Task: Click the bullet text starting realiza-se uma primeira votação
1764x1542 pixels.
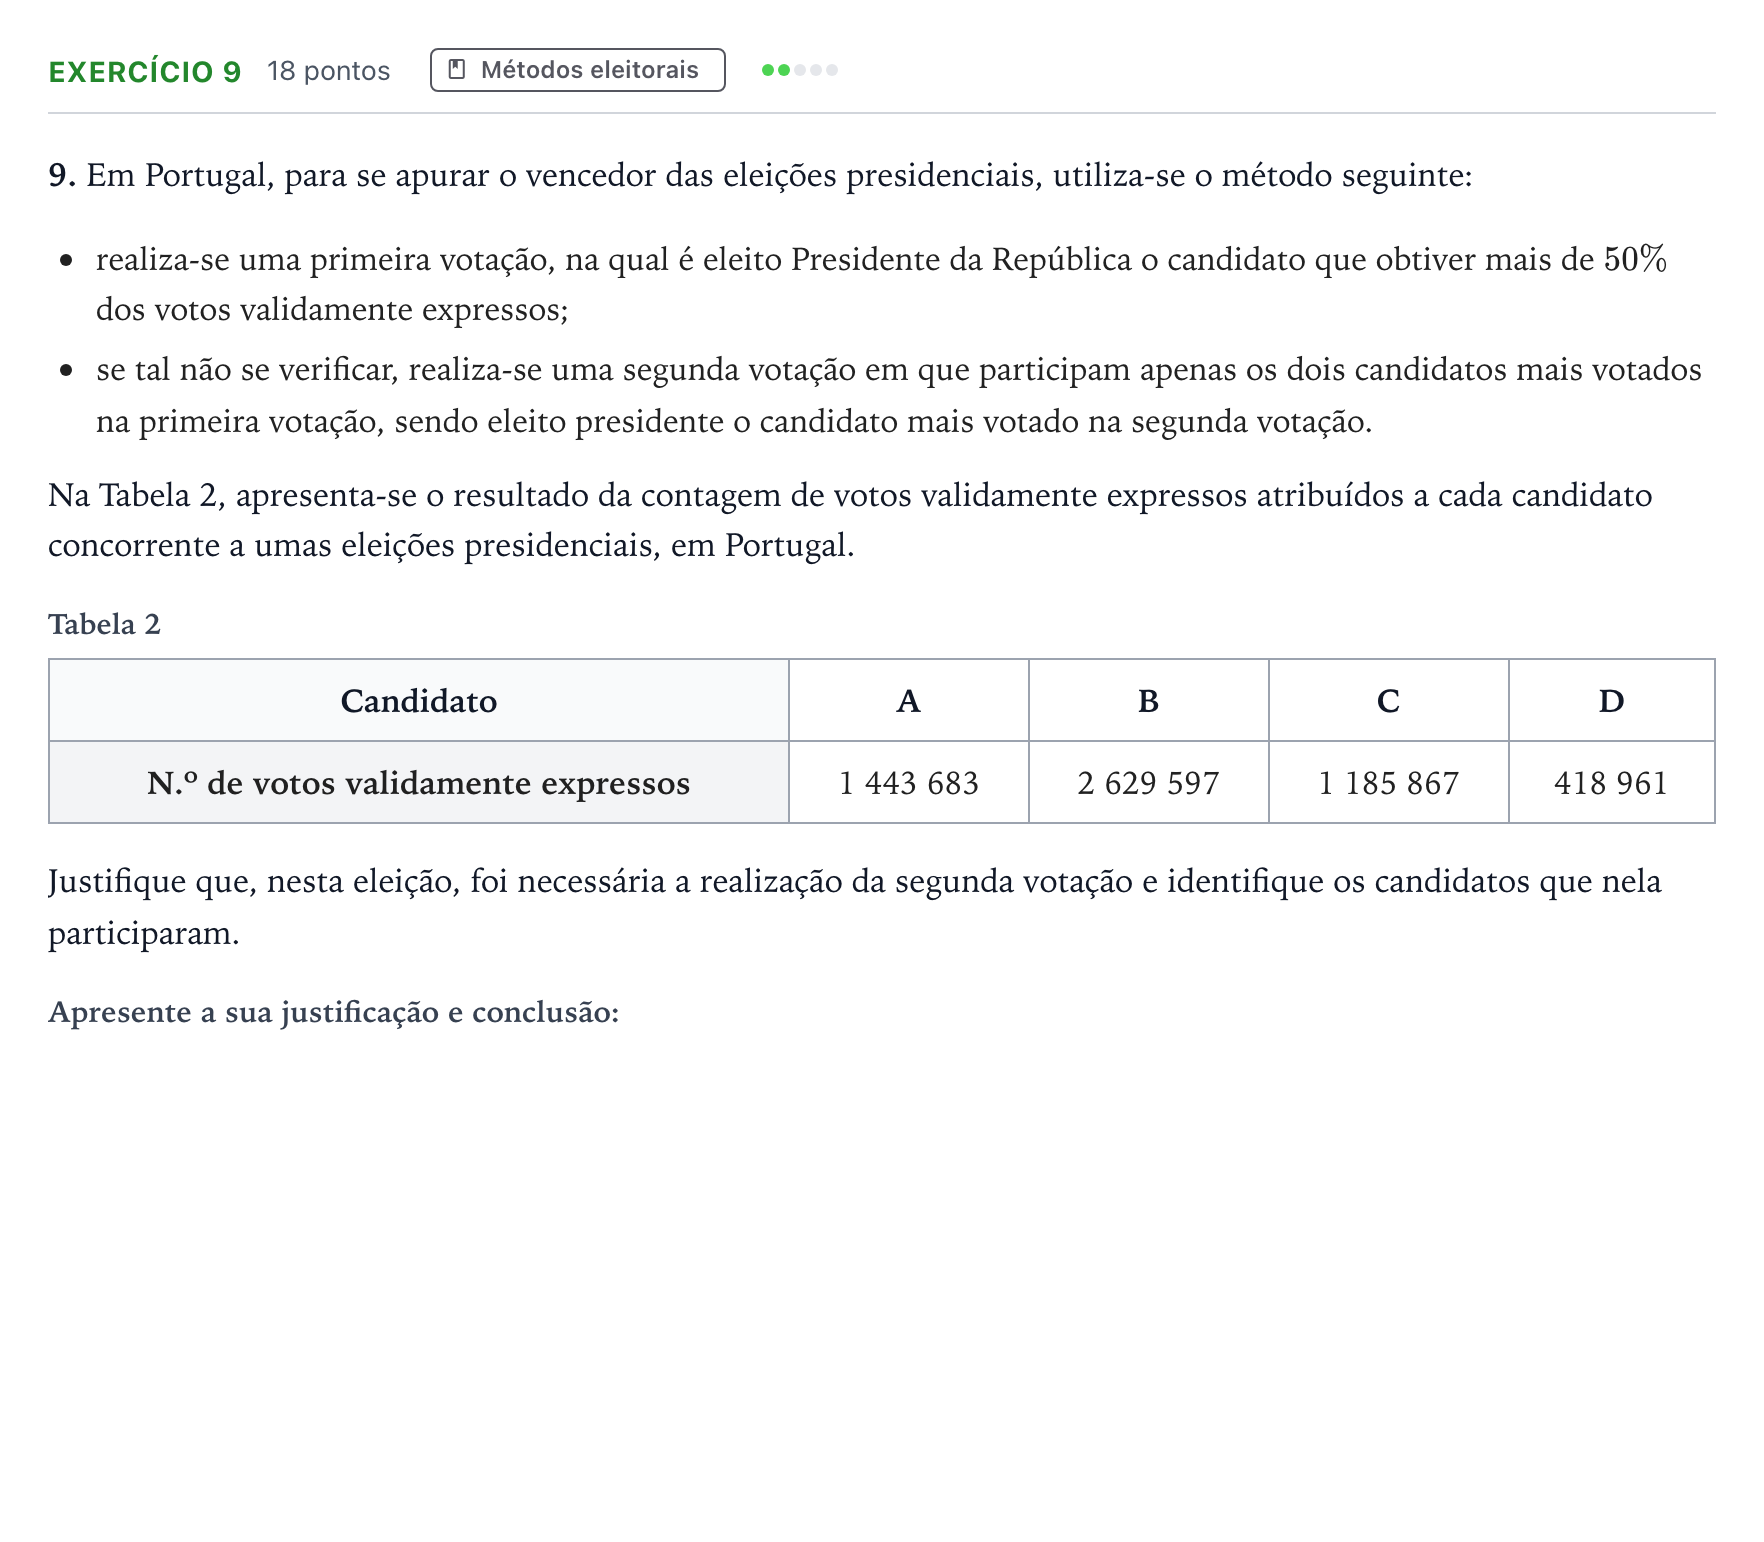Action: (881, 285)
